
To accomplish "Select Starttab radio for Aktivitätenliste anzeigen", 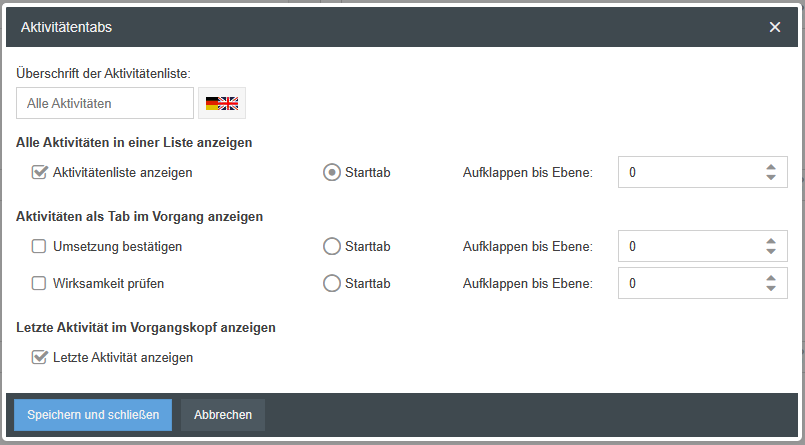I will pyautogui.click(x=332, y=172).
